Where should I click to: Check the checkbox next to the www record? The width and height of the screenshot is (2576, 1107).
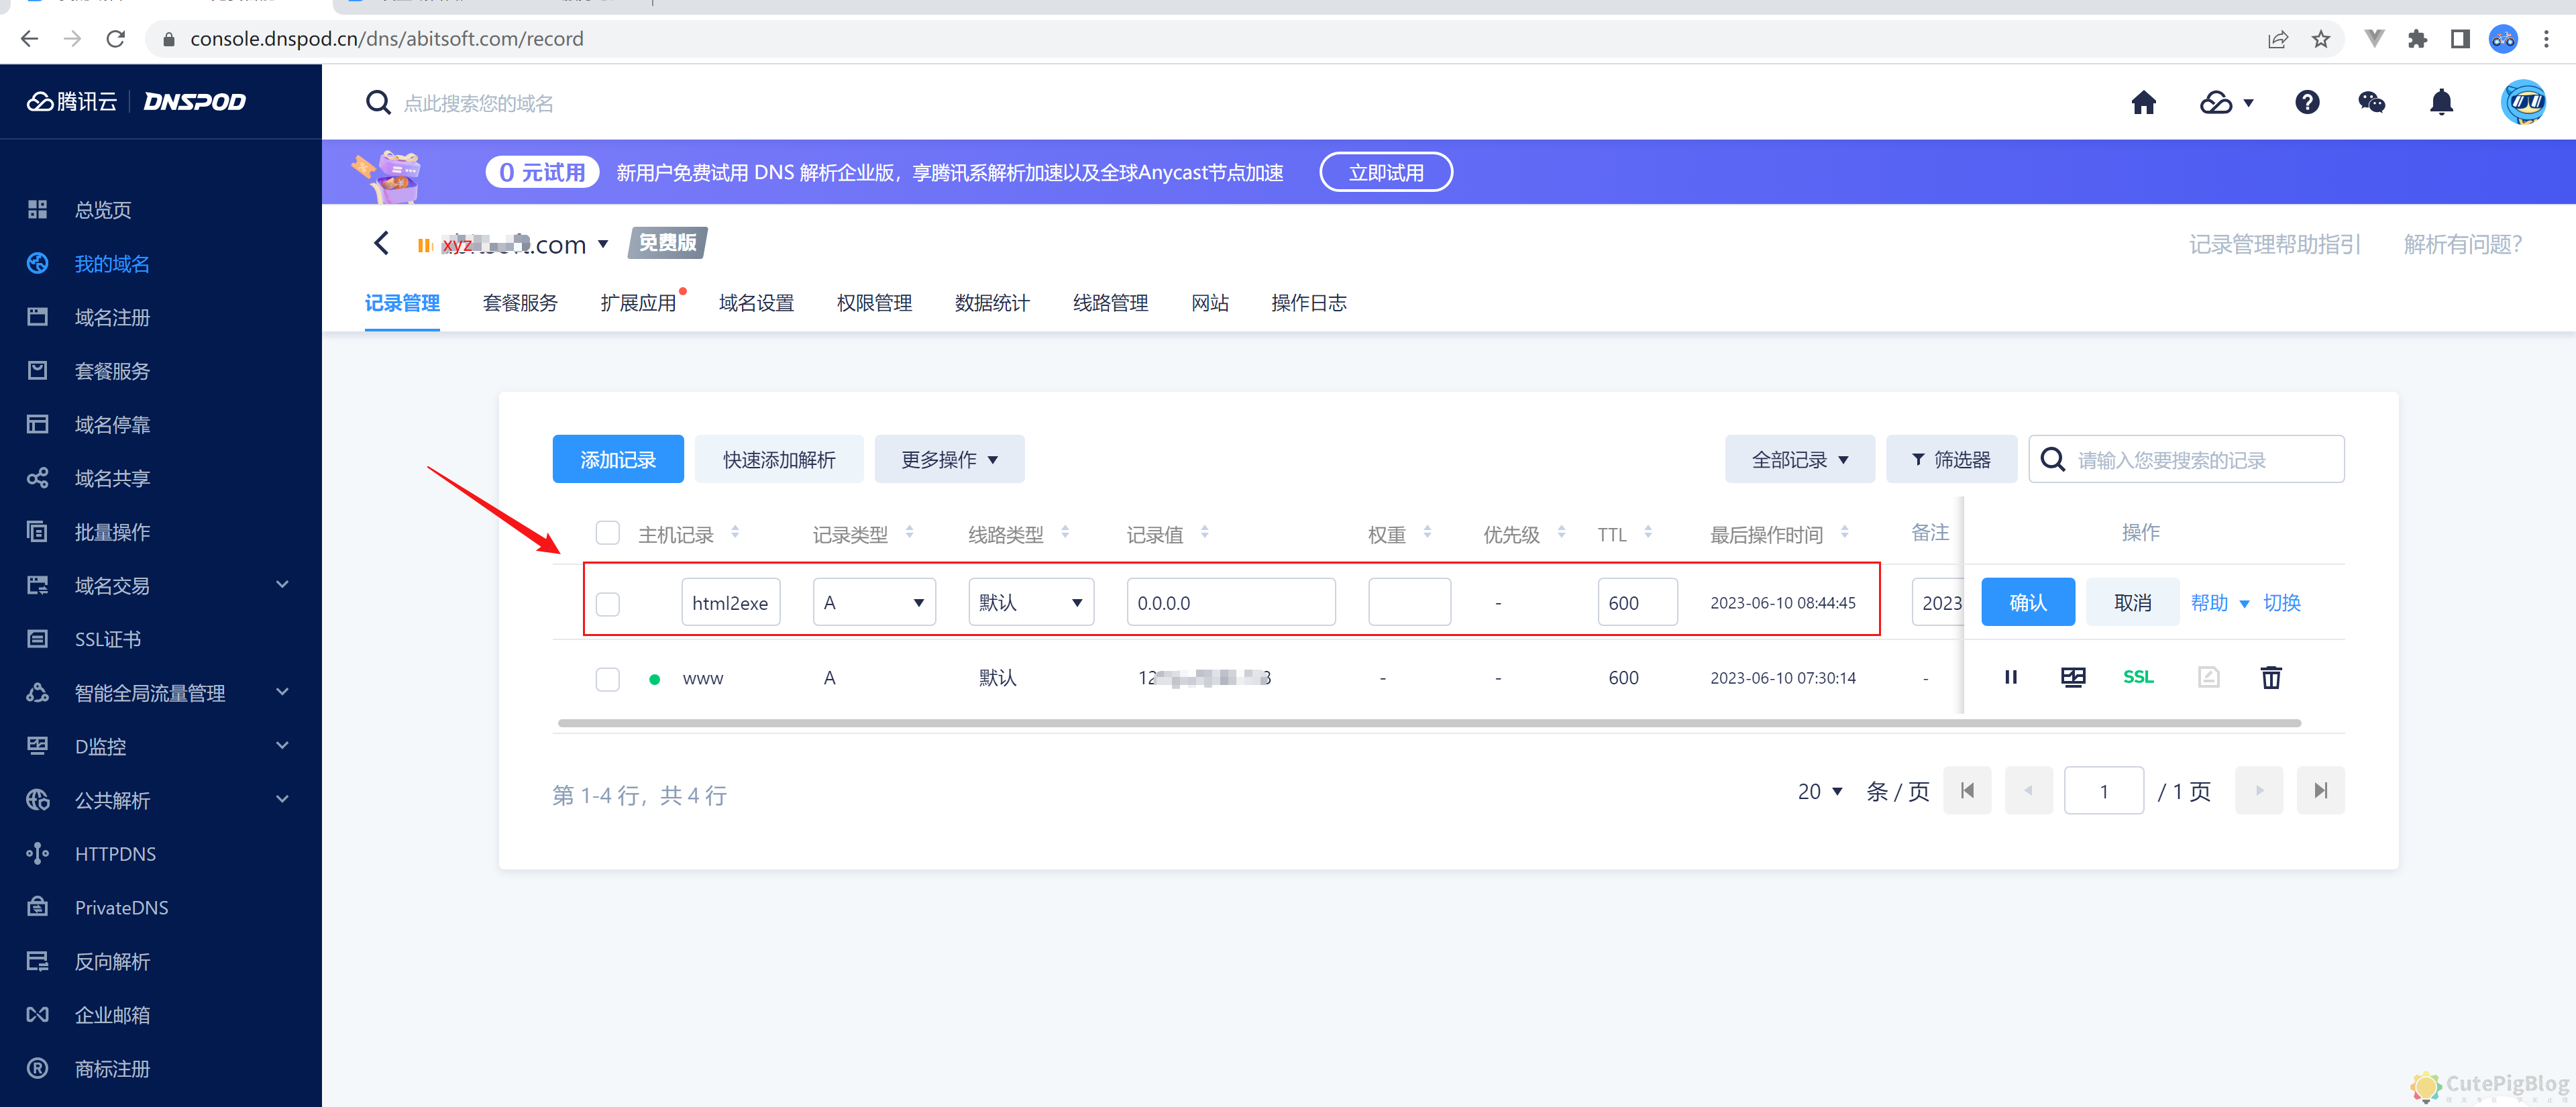coord(607,678)
